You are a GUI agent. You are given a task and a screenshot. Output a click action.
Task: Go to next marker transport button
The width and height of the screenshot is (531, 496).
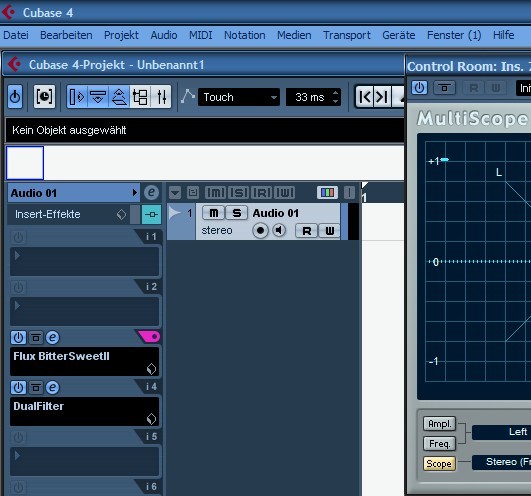tap(383, 97)
